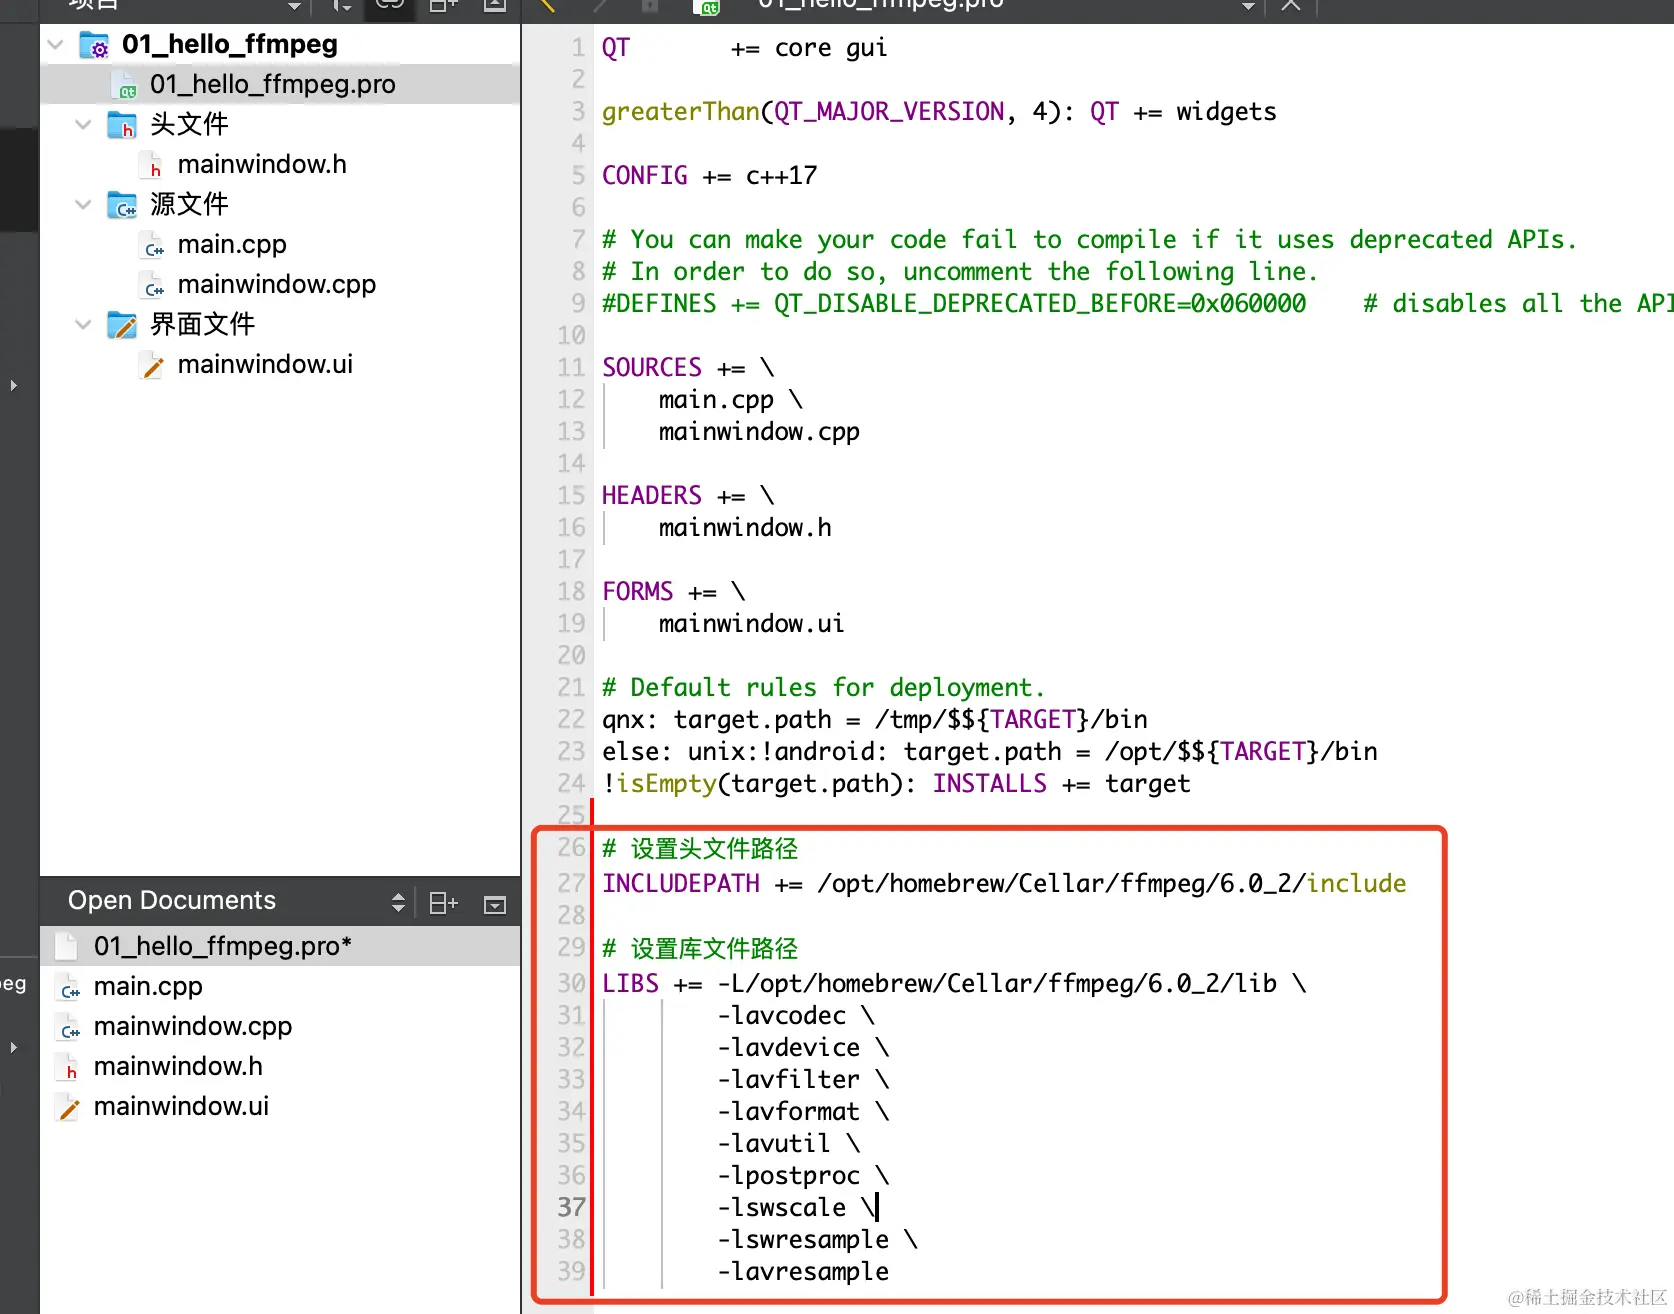Click the '!isEmpty(target.path): INSTALLS' line
Viewport: 1674px width, 1314px height.
[x=896, y=784]
